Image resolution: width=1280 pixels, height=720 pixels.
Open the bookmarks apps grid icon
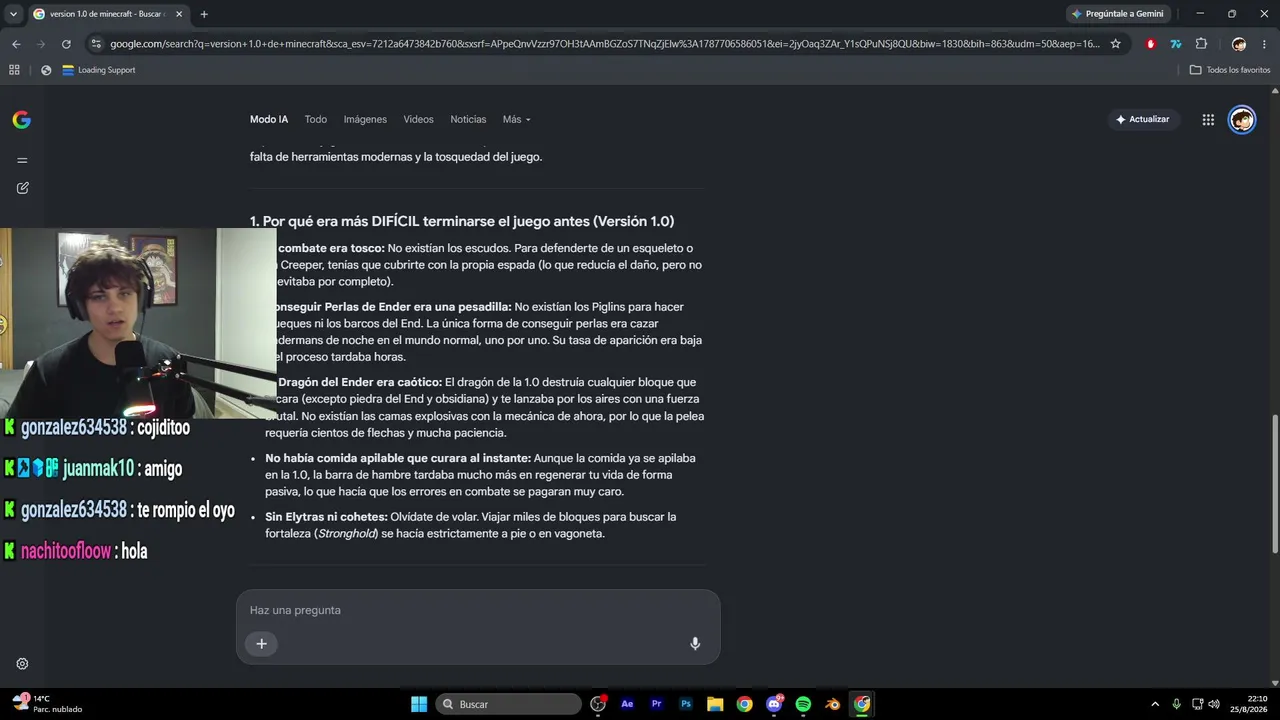coord(14,70)
